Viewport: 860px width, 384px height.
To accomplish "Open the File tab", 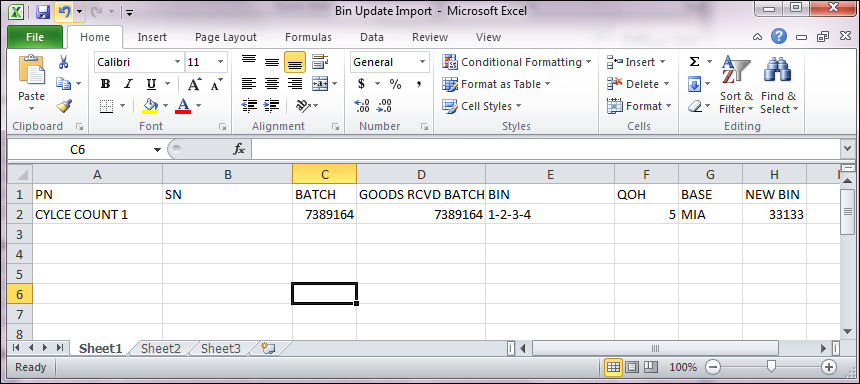I will (x=35, y=37).
